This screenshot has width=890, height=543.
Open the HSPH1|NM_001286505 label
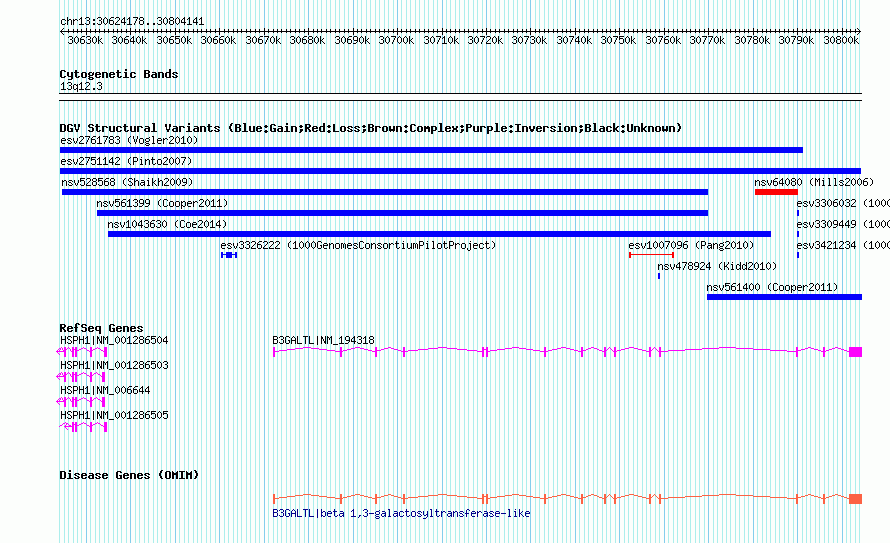pyautogui.click(x=114, y=415)
